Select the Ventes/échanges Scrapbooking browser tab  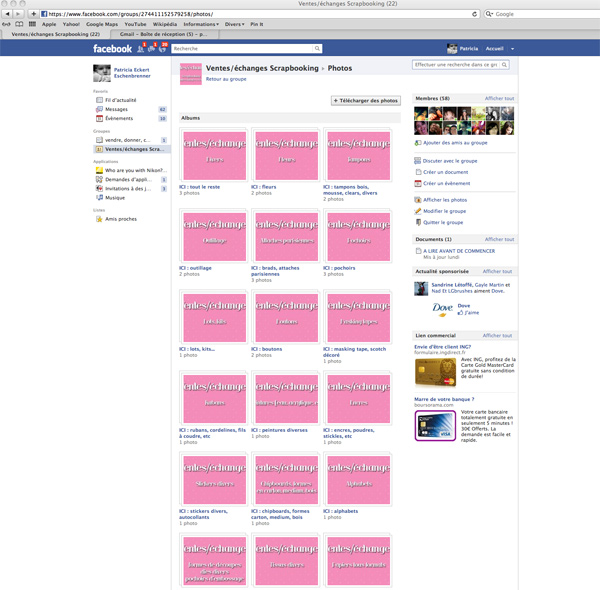click(x=55, y=34)
